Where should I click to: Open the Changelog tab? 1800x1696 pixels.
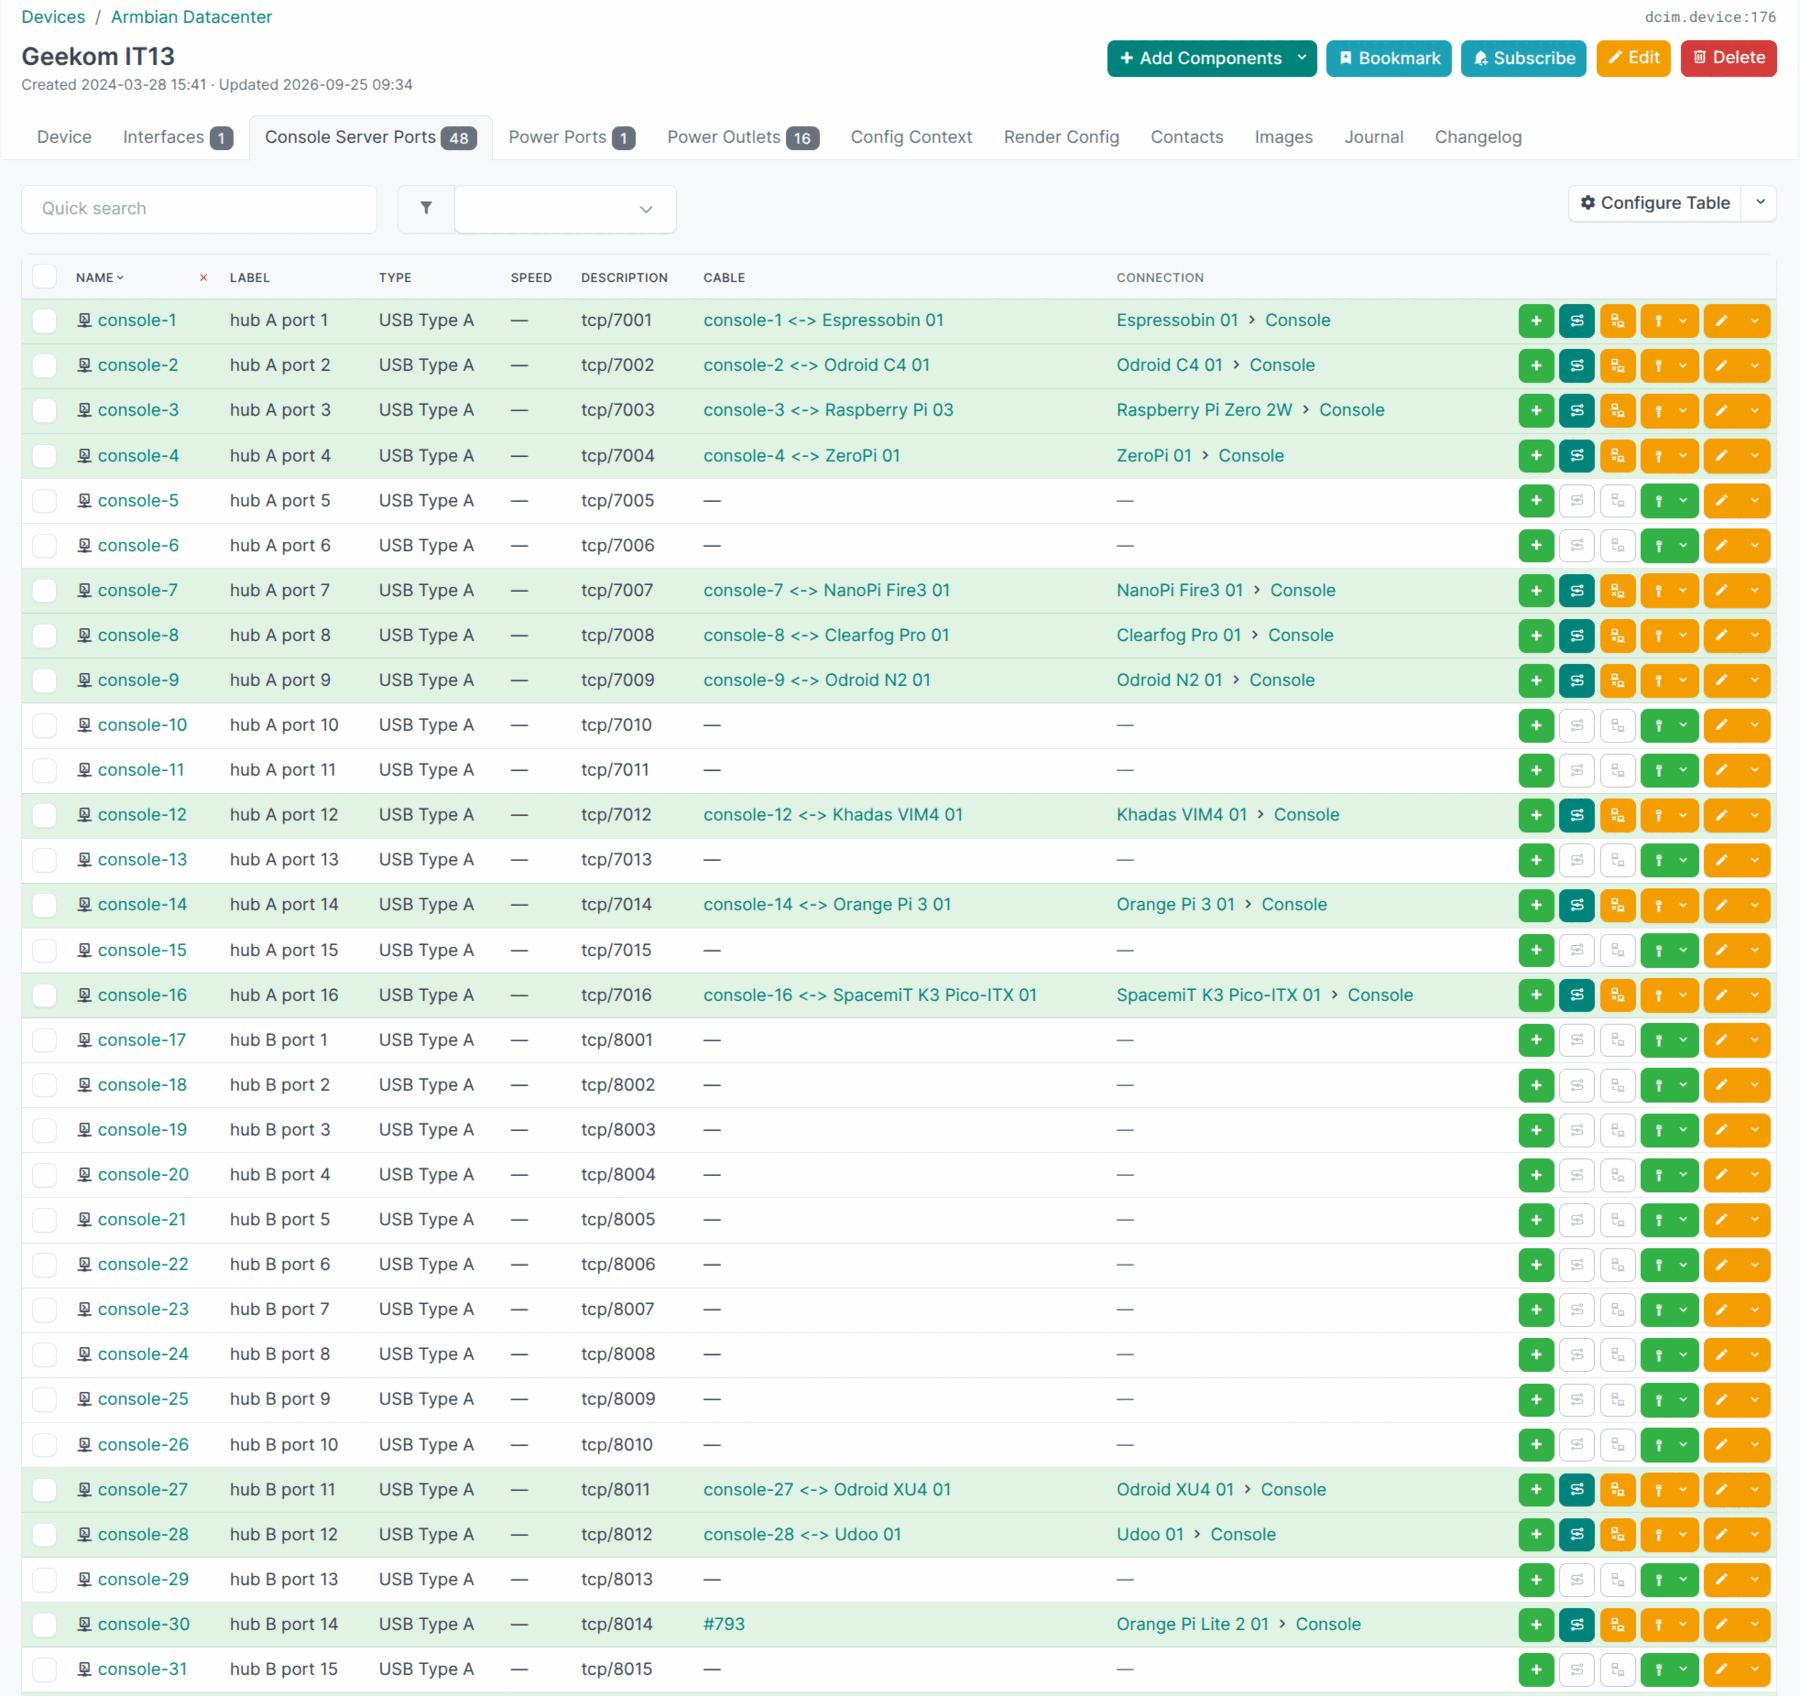click(x=1478, y=137)
